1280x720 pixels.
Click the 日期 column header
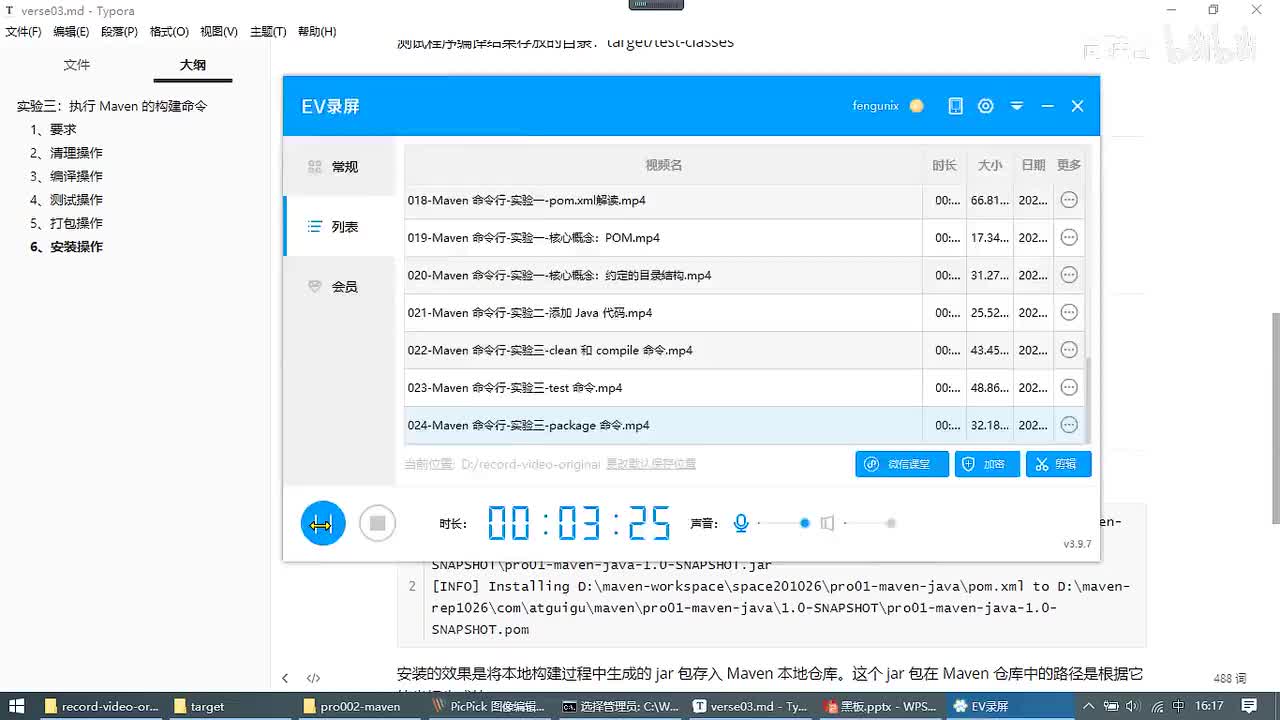point(1033,165)
